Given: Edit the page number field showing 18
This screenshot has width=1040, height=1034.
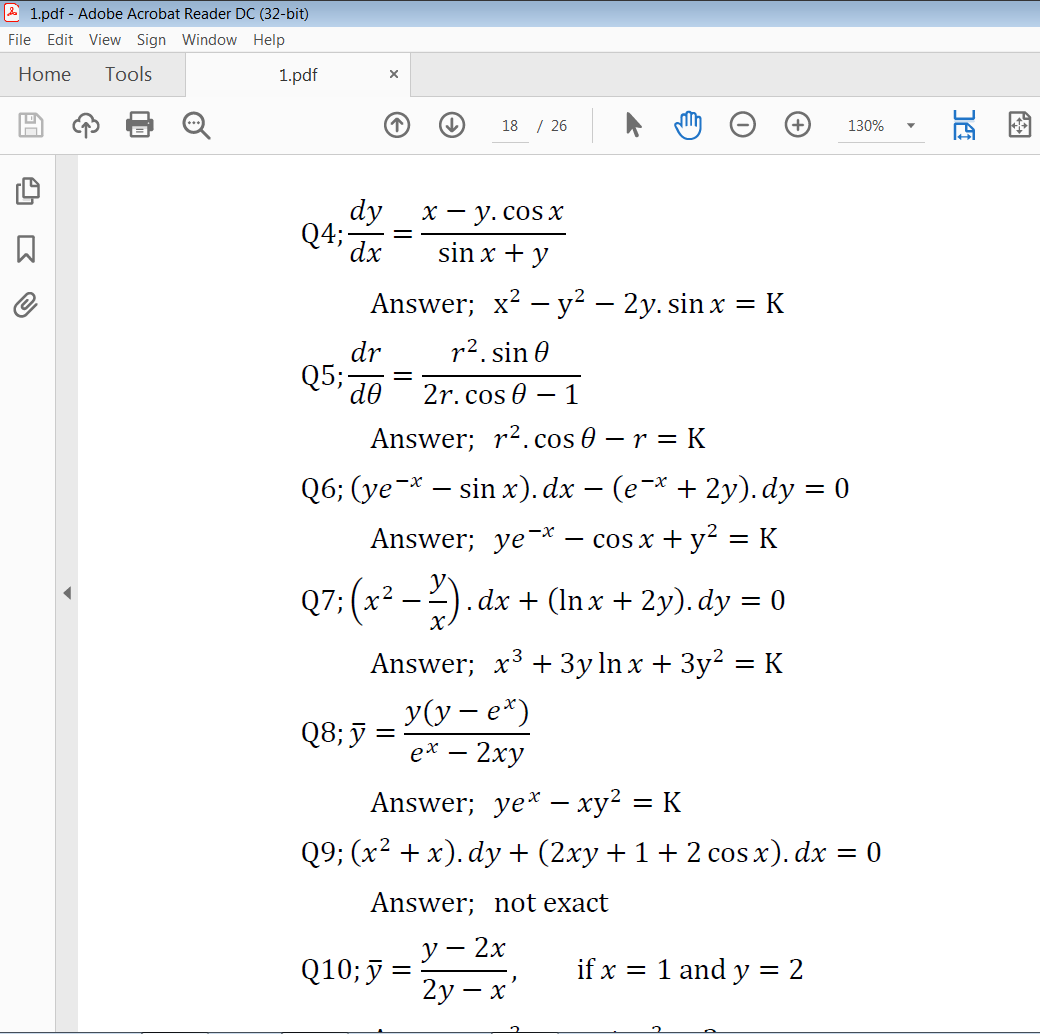Looking at the screenshot, I should tap(510, 125).
